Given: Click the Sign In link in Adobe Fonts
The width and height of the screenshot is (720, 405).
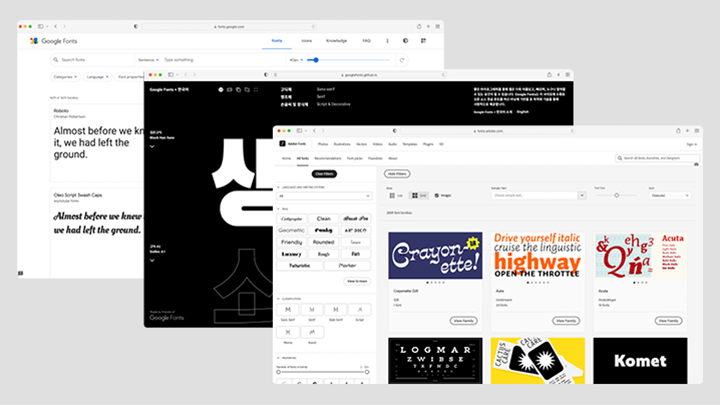Looking at the screenshot, I should pyautogui.click(x=692, y=144).
